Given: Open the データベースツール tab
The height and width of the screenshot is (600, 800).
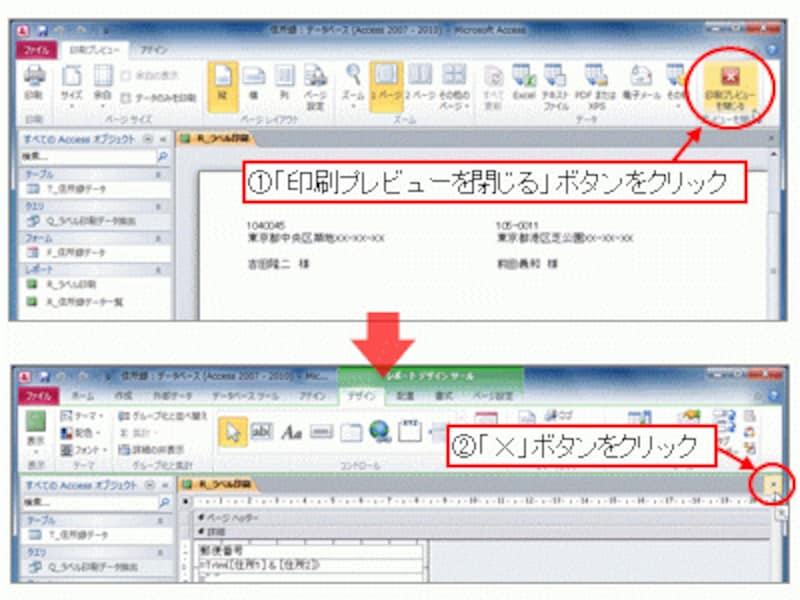Looking at the screenshot, I should point(245,396).
